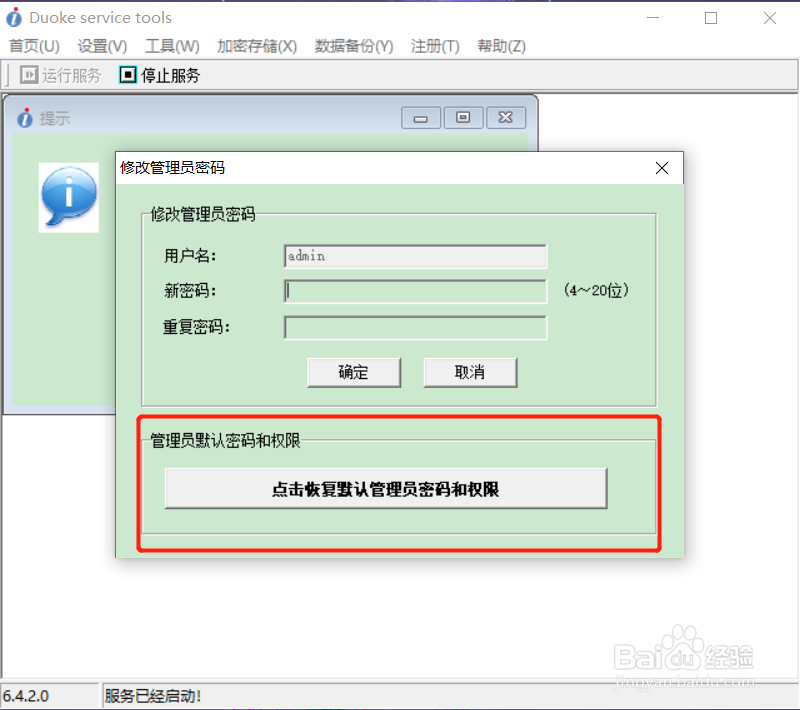This screenshot has width=800, height=710.
Task: Open the 数据备份(Y) menu
Action: [354, 46]
